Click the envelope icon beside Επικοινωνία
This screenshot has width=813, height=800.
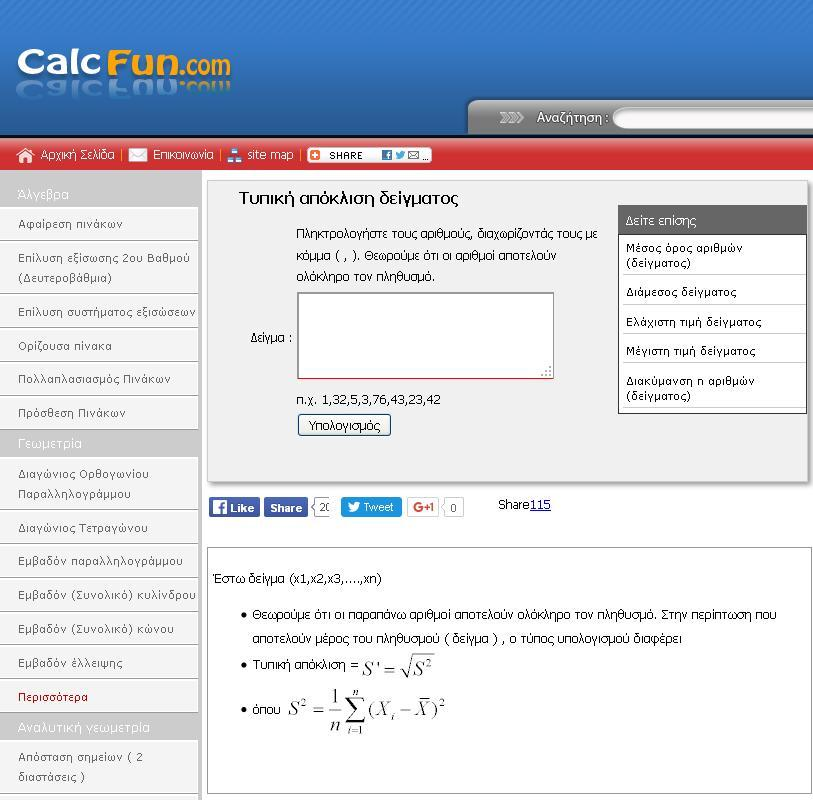pyautogui.click(x=137, y=155)
